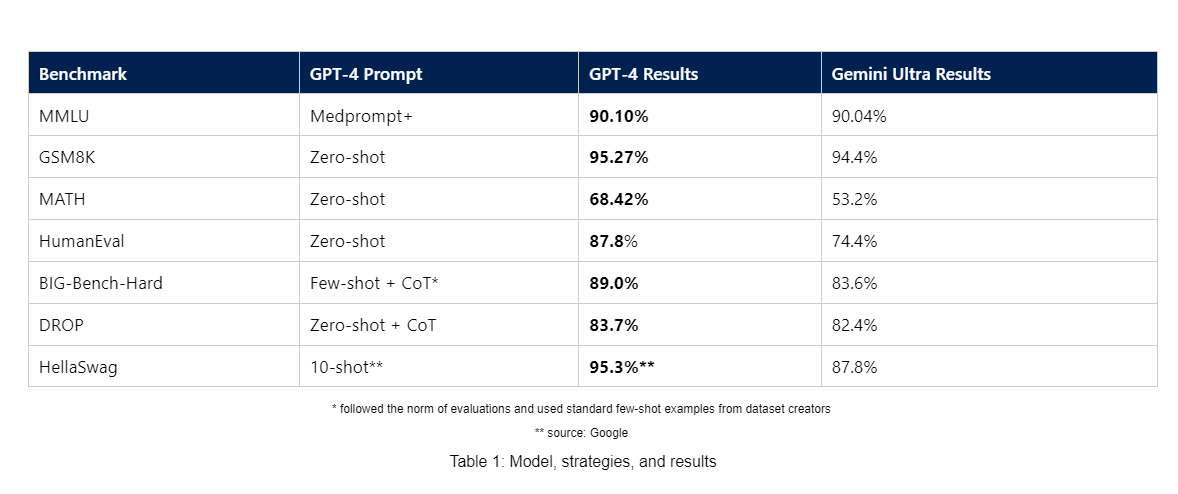The width and height of the screenshot is (1178, 494).
Task: Click the GPT-4 Results column header
Action: click(x=644, y=74)
